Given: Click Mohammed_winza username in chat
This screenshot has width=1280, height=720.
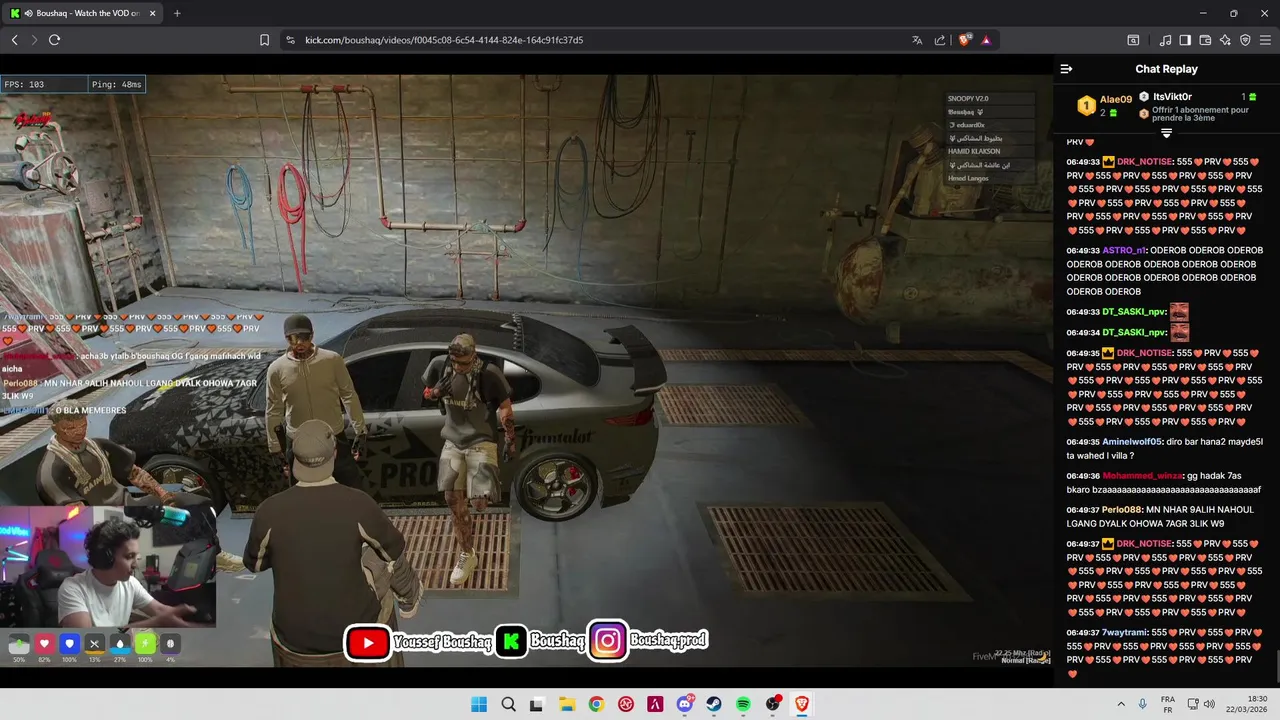Looking at the screenshot, I should pyautogui.click(x=1142, y=476).
